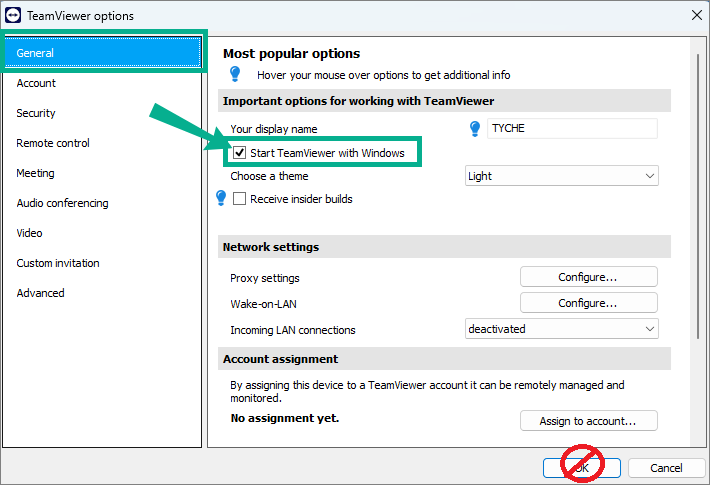The image size is (710, 485).
Task: Uncheck Start TeamViewer with Windows
Action: 240,153
